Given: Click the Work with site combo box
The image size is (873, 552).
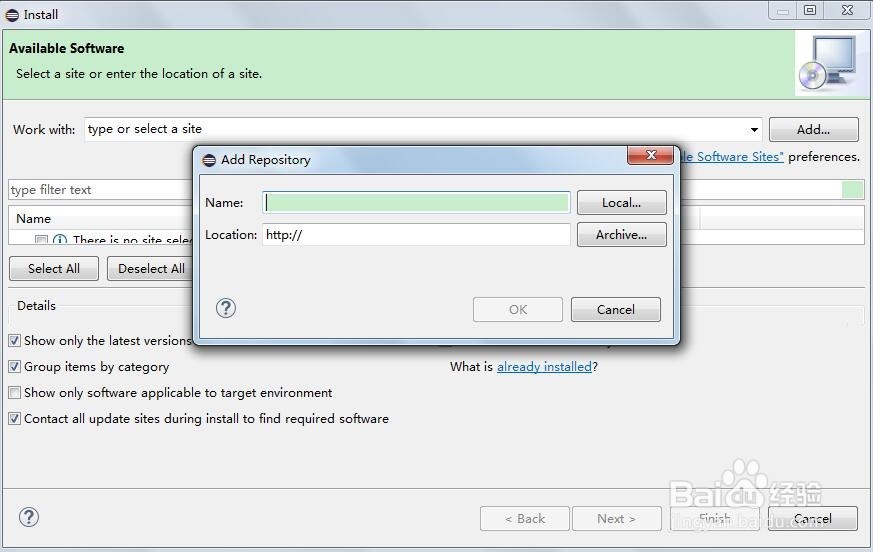Looking at the screenshot, I should click(423, 129).
